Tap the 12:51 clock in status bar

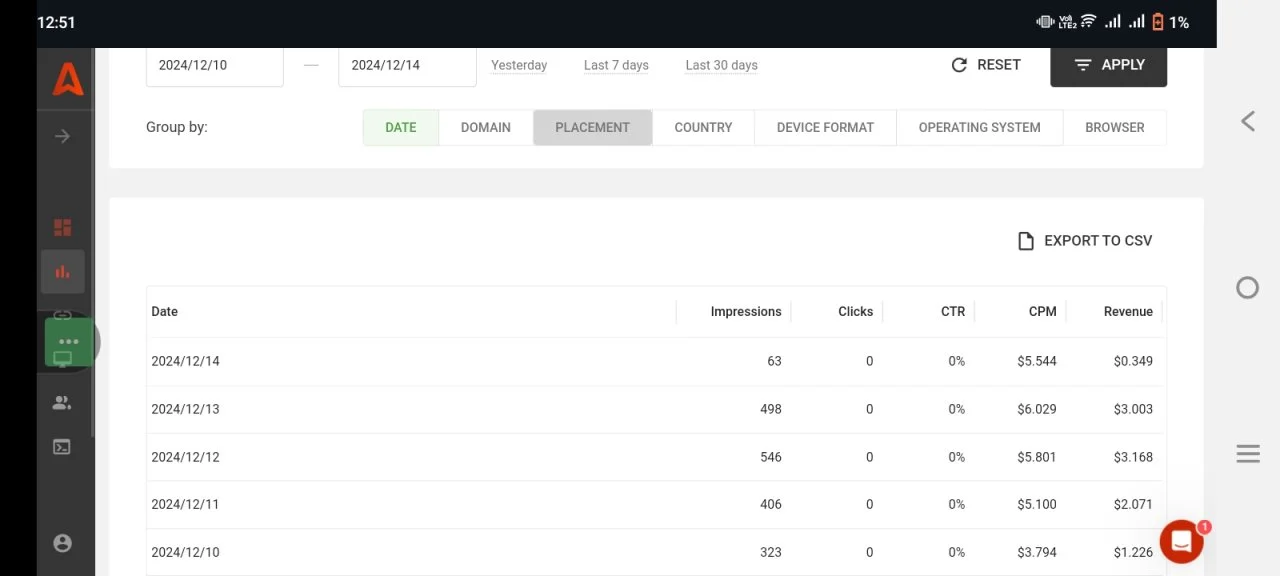click(x=56, y=22)
